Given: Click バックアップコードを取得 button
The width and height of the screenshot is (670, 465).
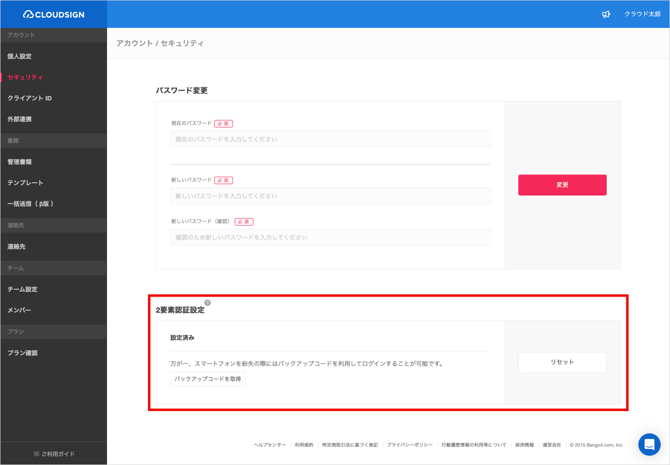Looking at the screenshot, I should click(x=208, y=379).
